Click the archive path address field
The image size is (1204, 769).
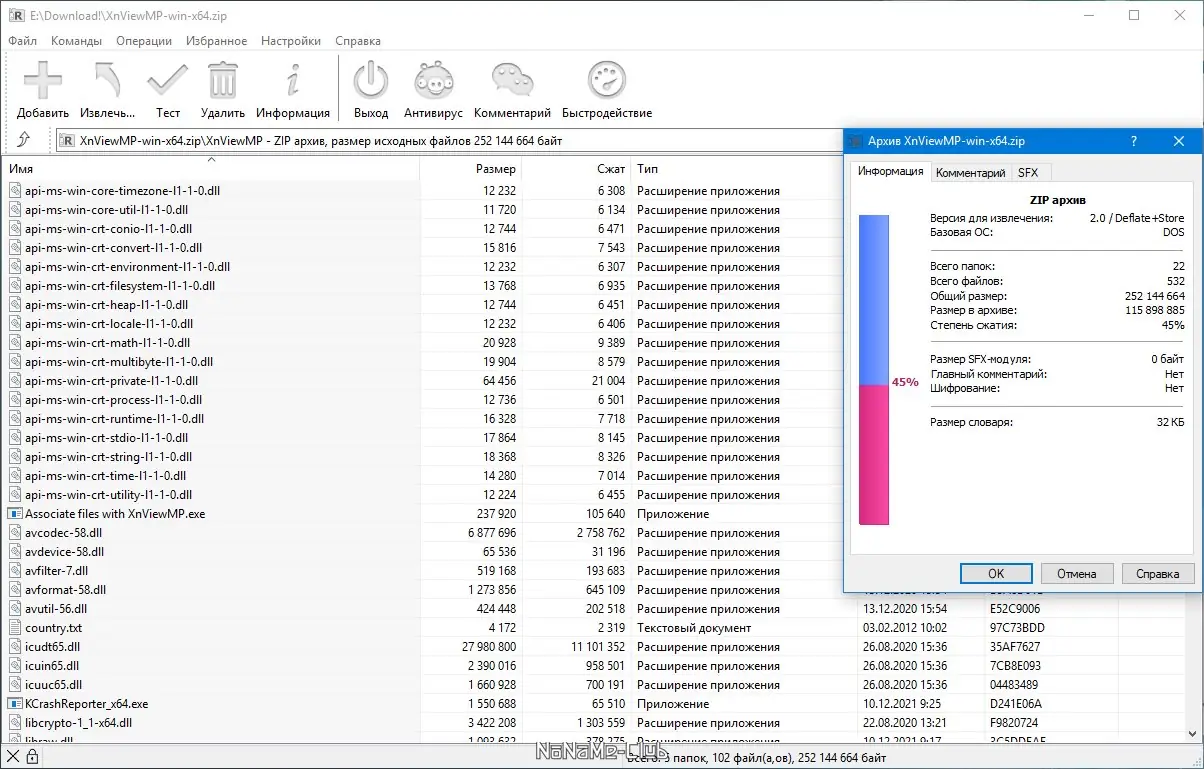[450, 141]
